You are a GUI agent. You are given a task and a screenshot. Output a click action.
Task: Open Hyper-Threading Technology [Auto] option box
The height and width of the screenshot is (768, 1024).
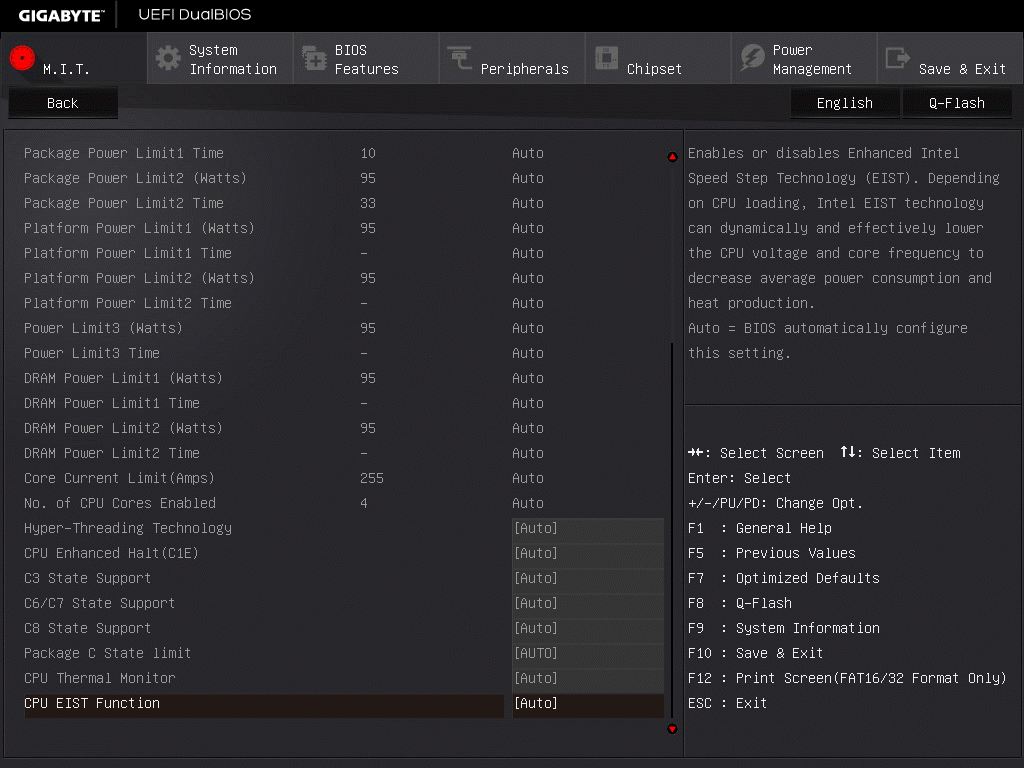pos(588,528)
